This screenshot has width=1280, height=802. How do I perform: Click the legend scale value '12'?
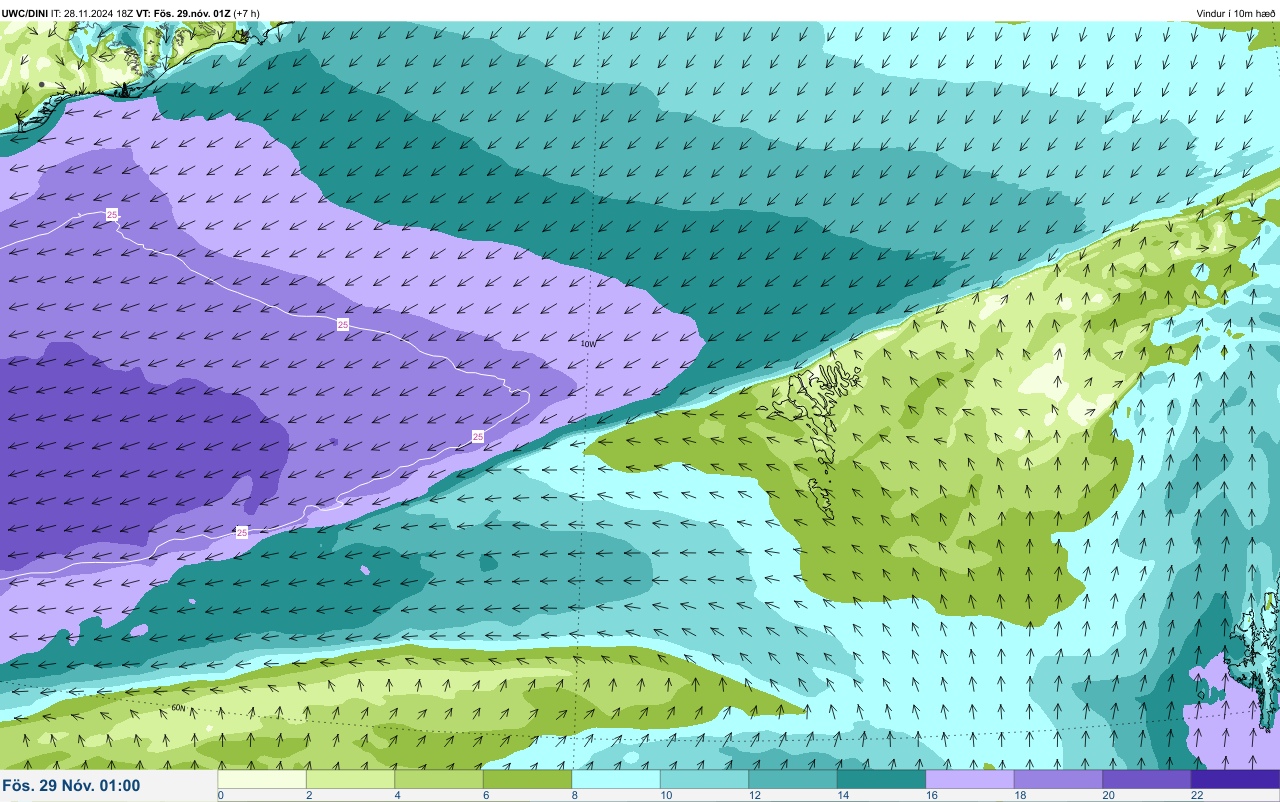pyautogui.click(x=754, y=795)
